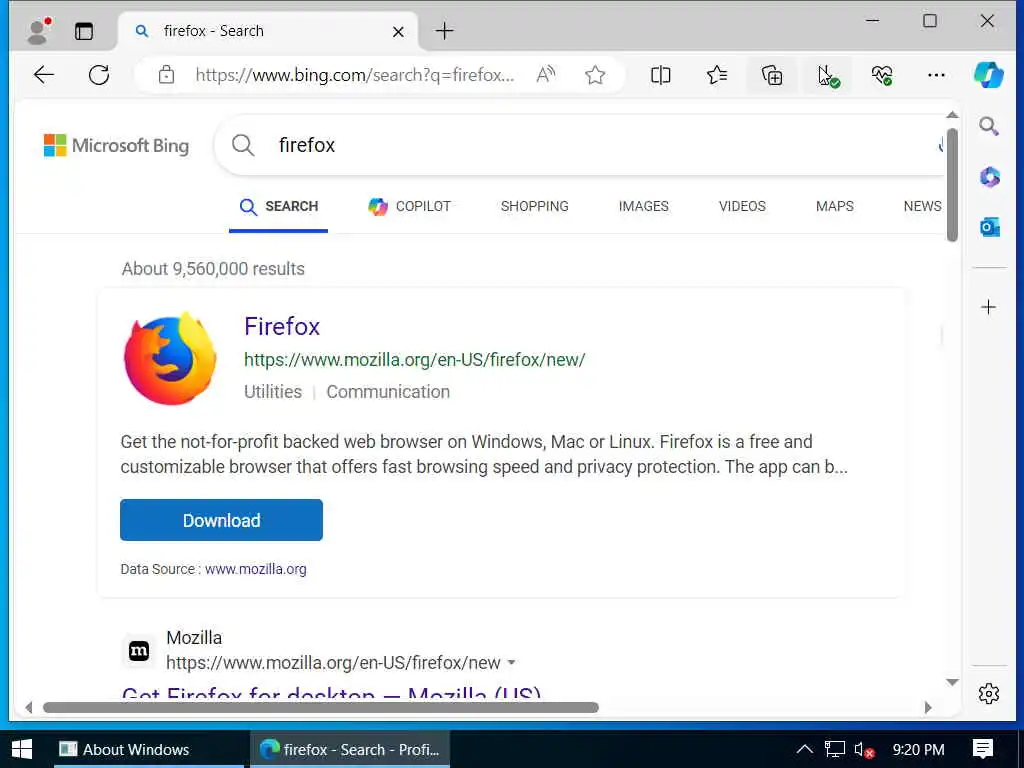Open a new tab with plus button
This screenshot has height=768, width=1024.
coord(444,31)
